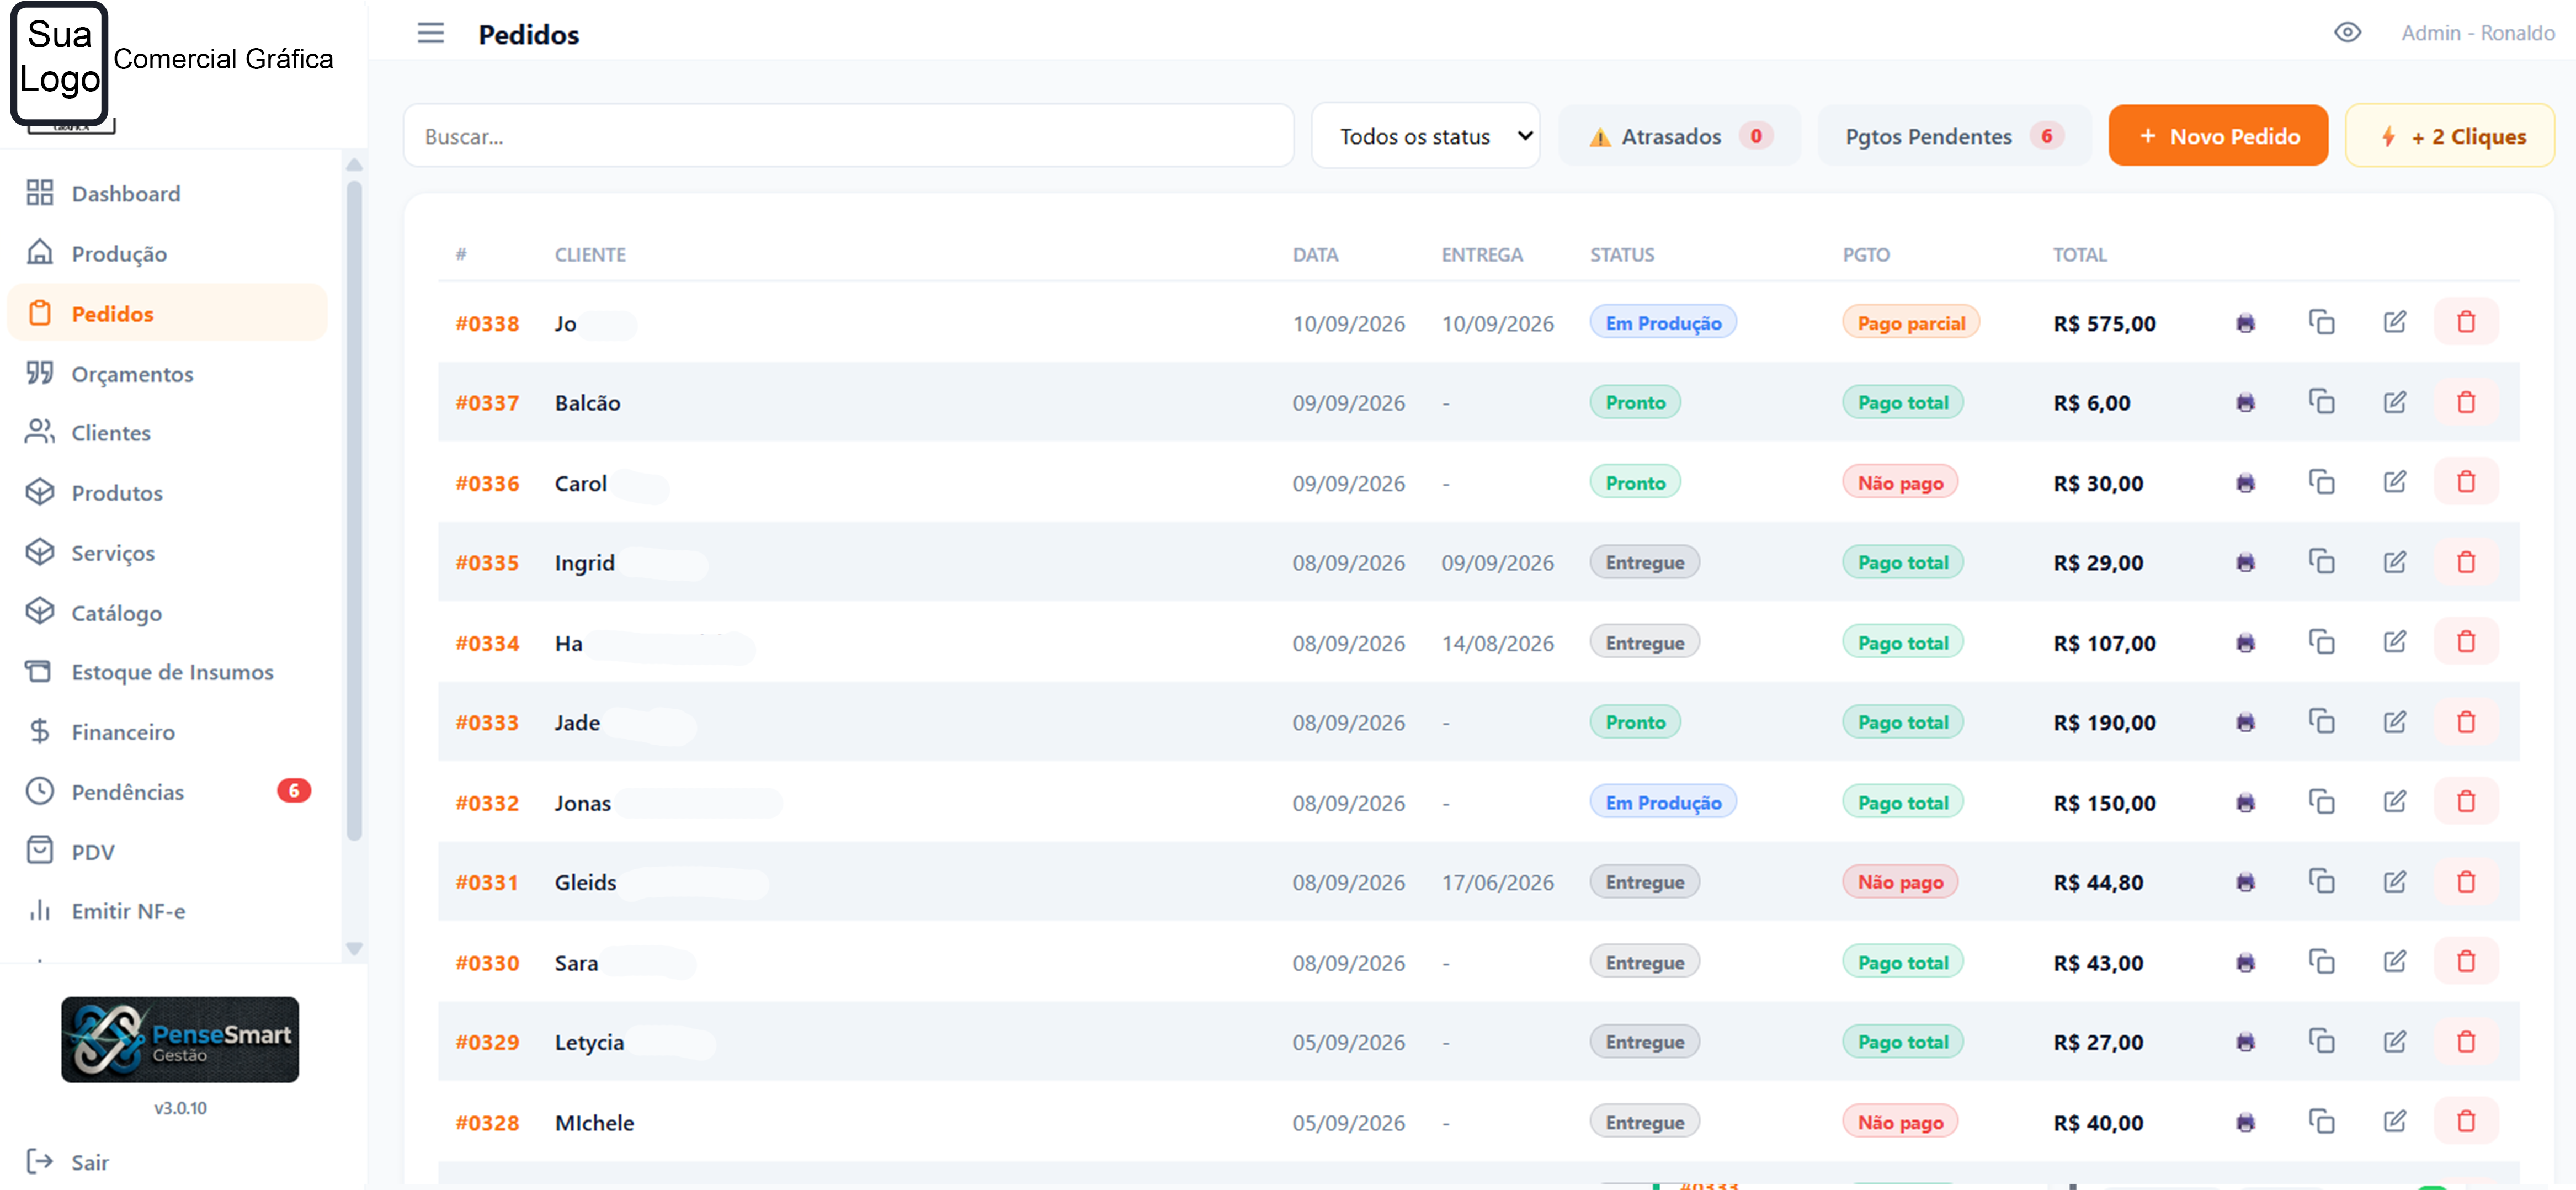Open Produtos in the sidebar
The width and height of the screenshot is (2576, 1190).
pyautogui.click(x=167, y=493)
